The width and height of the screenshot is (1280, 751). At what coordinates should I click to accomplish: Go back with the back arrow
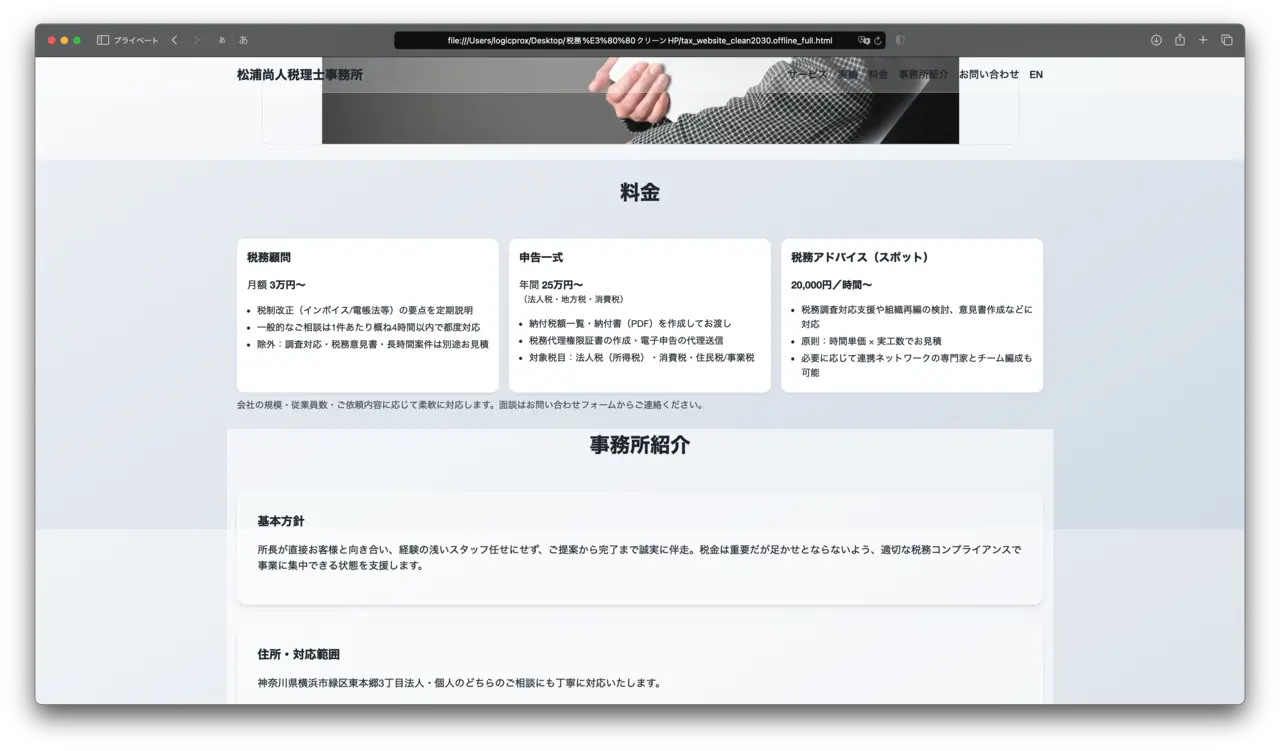(x=174, y=40)
